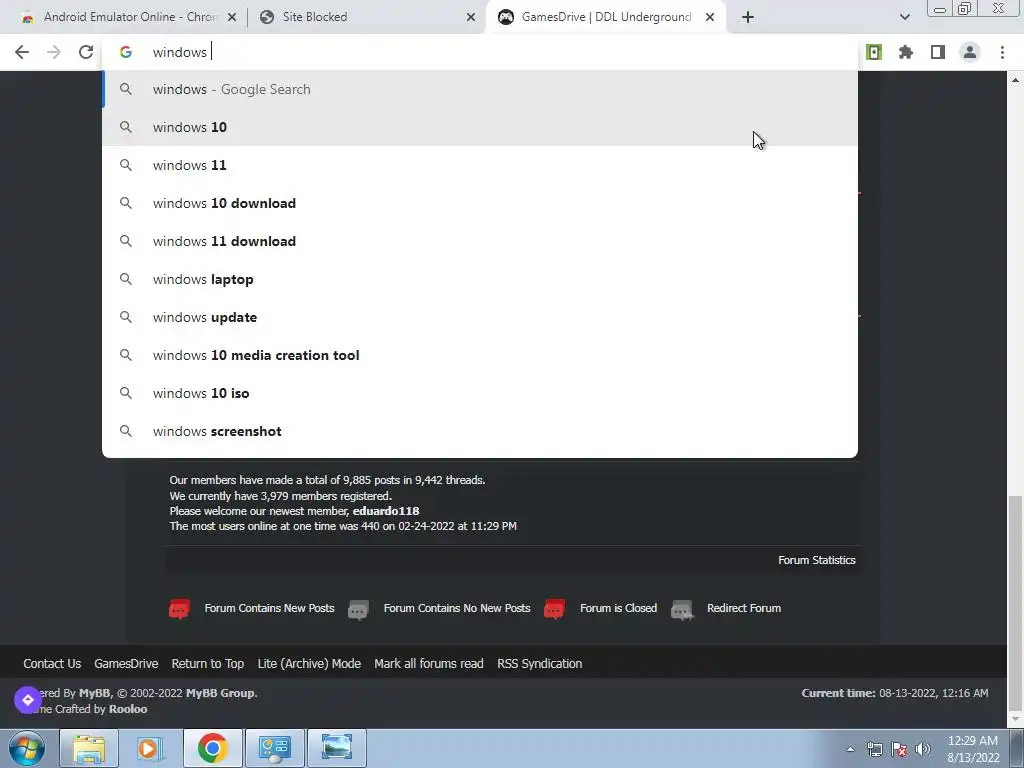The image size is (1024, 768).
Task: Open Chrome three-dot menu
Action: point(1002,52)
